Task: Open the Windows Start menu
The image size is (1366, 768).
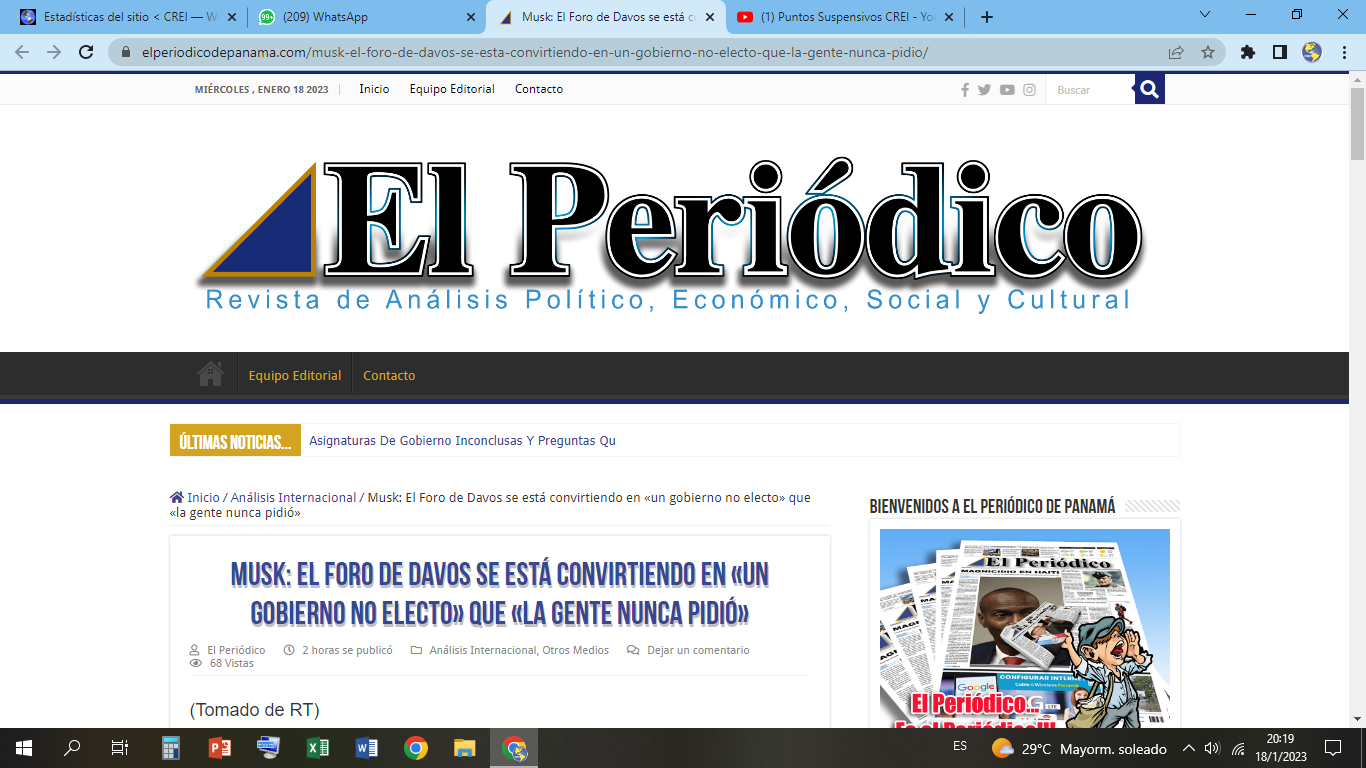Action: point(23,748)
